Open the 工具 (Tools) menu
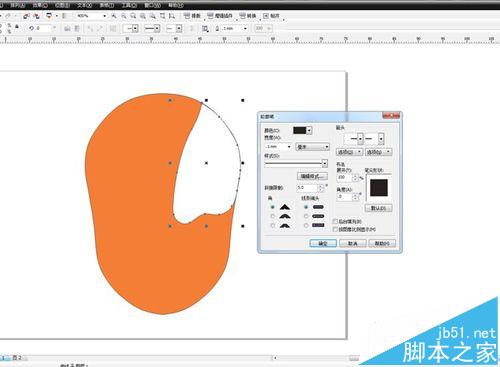Viewport: 500px width, 367px height. point(129,5)
